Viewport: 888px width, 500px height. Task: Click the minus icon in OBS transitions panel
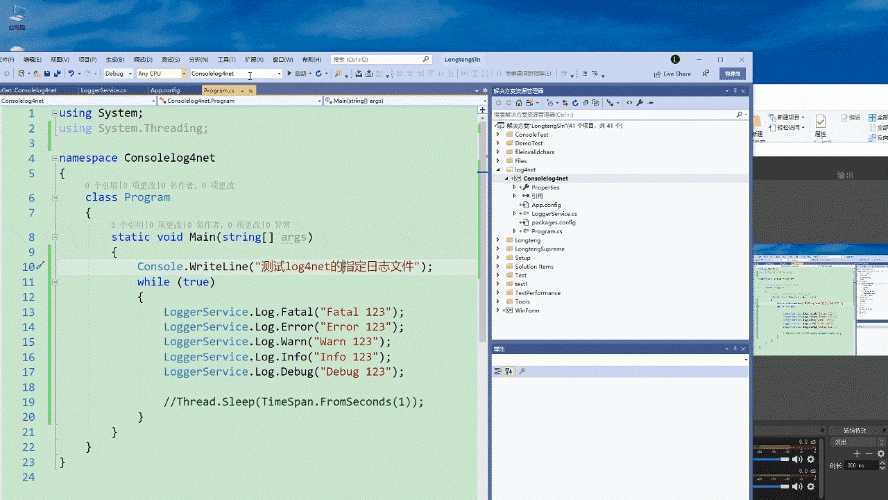869,454
